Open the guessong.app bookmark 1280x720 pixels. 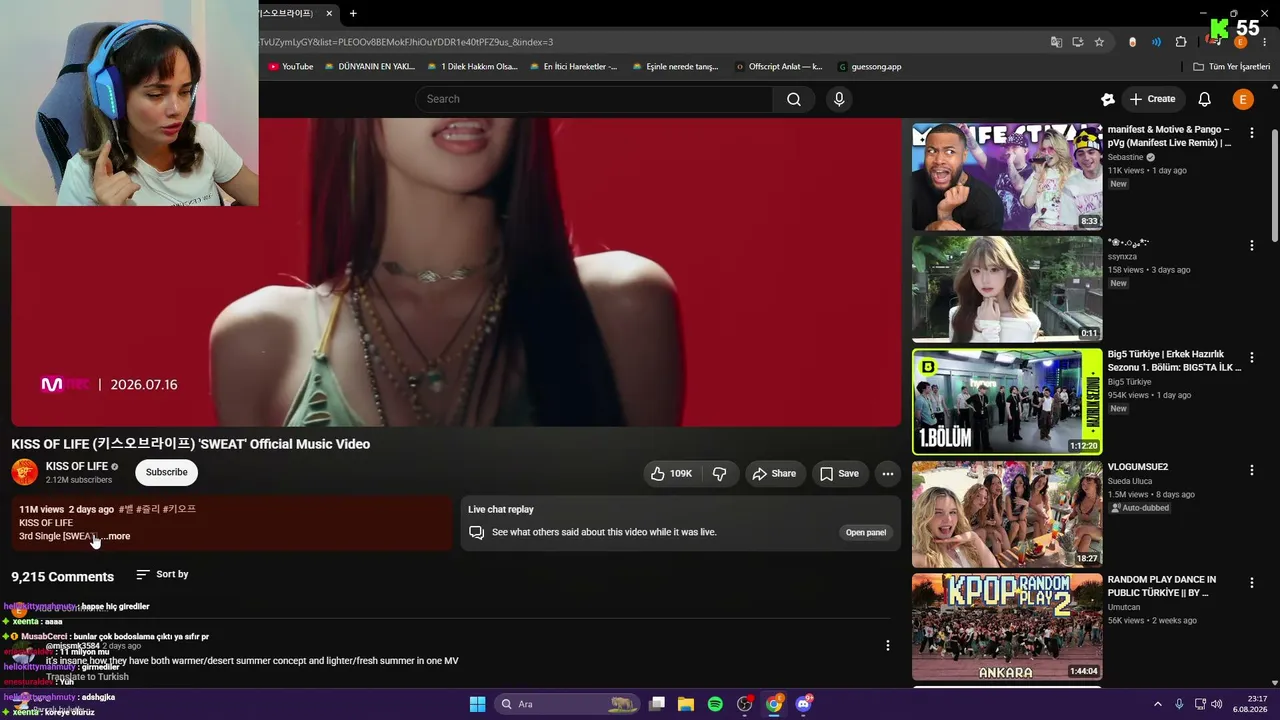[869, 67]
